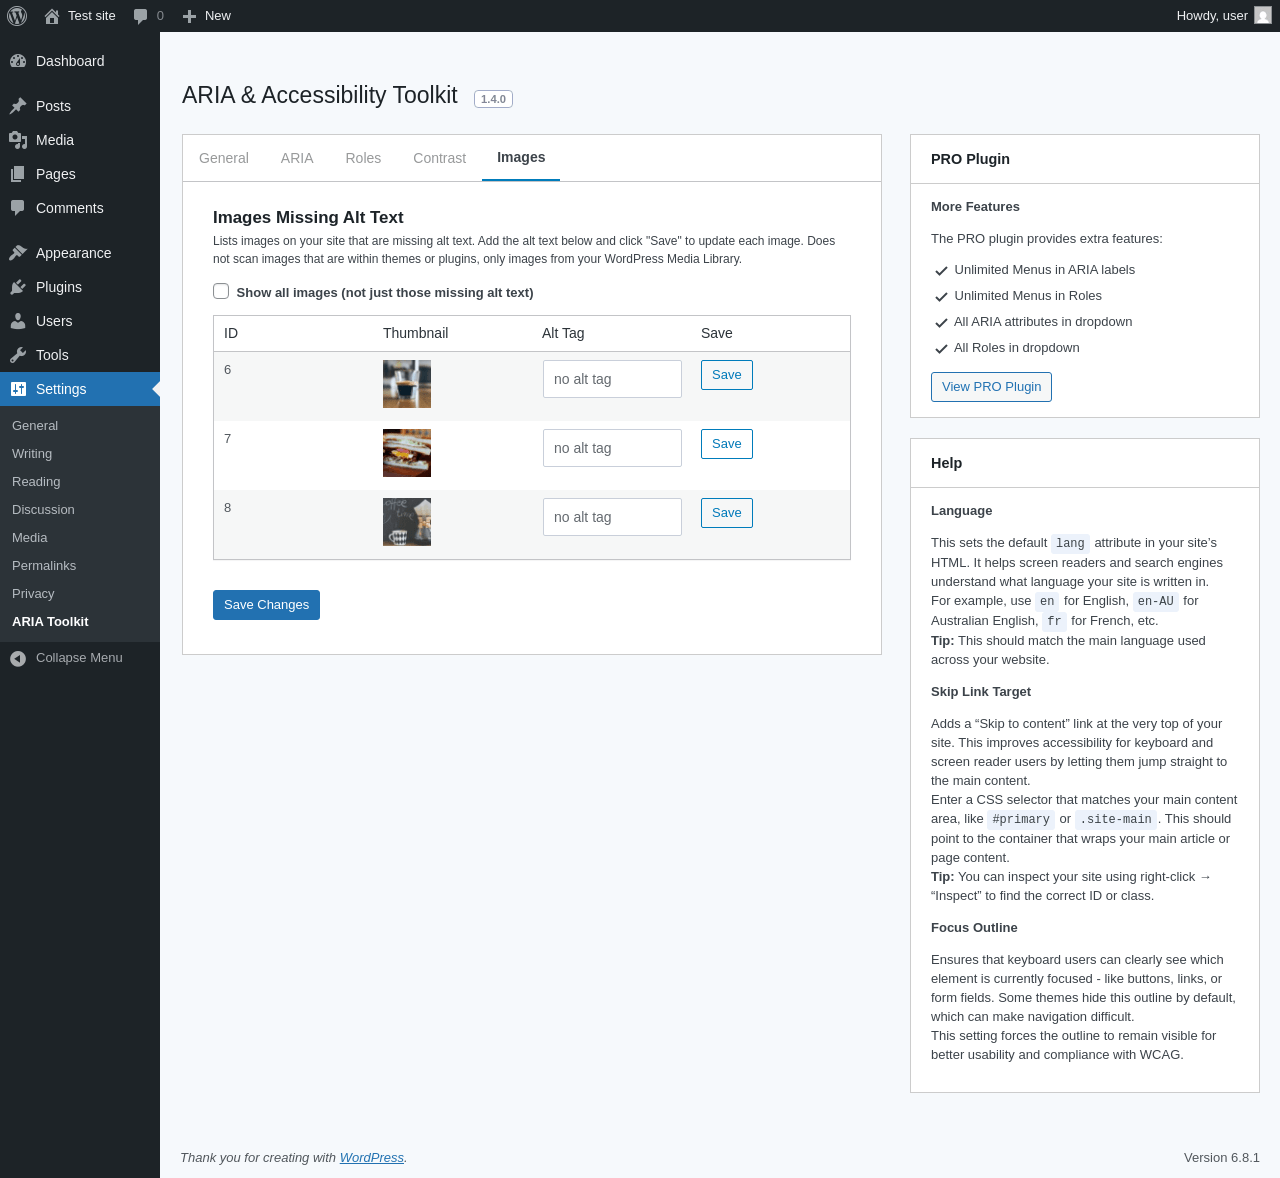Enable Show all images checkbox
Image resolution: width=1280 pixels, height=1178 pixels.
(221, 291)
